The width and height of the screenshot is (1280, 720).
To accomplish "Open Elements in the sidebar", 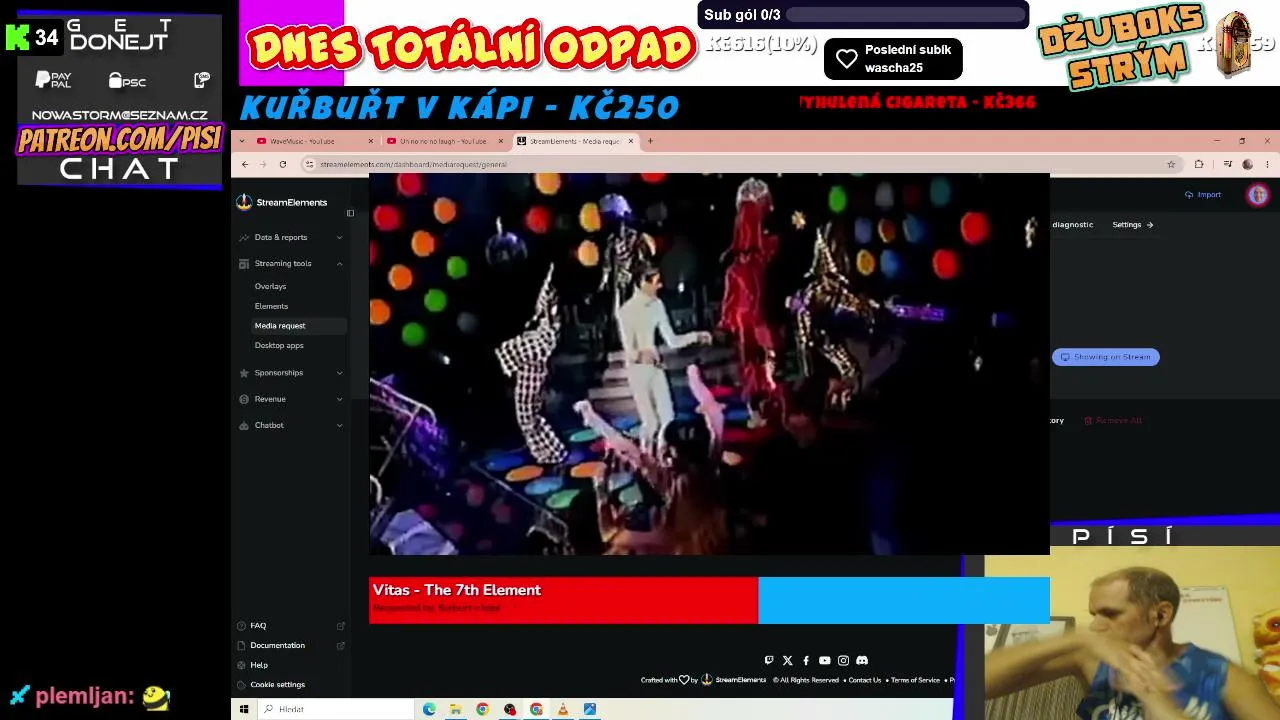I will pos(271,306).
